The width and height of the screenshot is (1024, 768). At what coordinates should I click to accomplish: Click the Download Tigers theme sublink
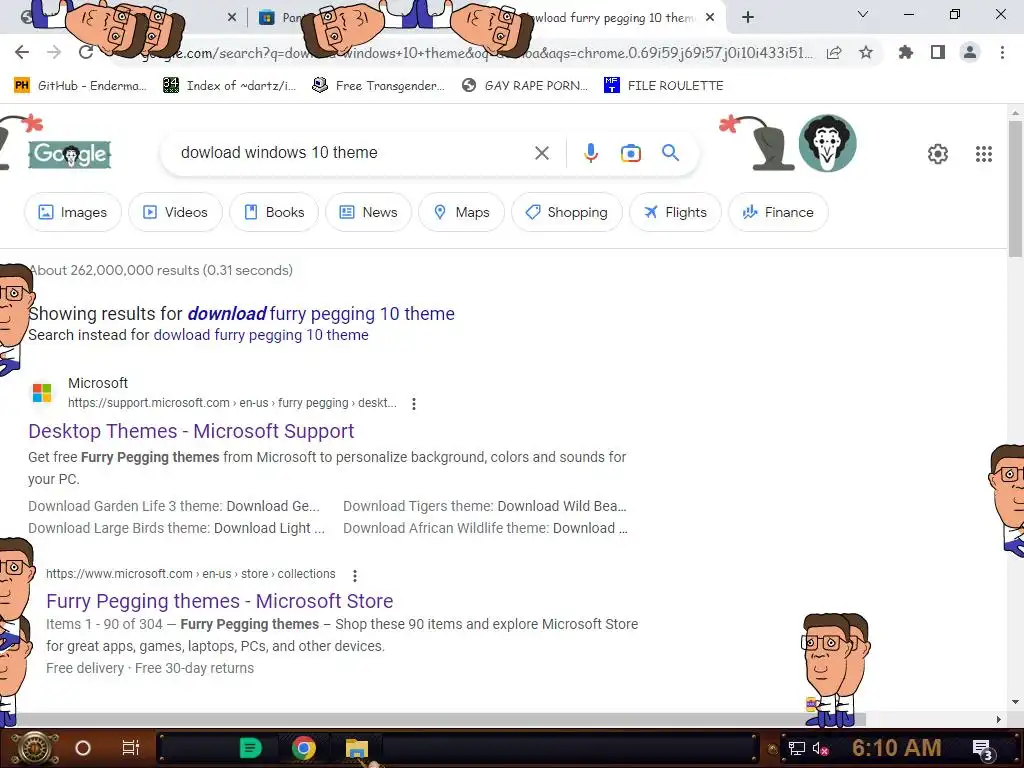click(x=485, y=506)
